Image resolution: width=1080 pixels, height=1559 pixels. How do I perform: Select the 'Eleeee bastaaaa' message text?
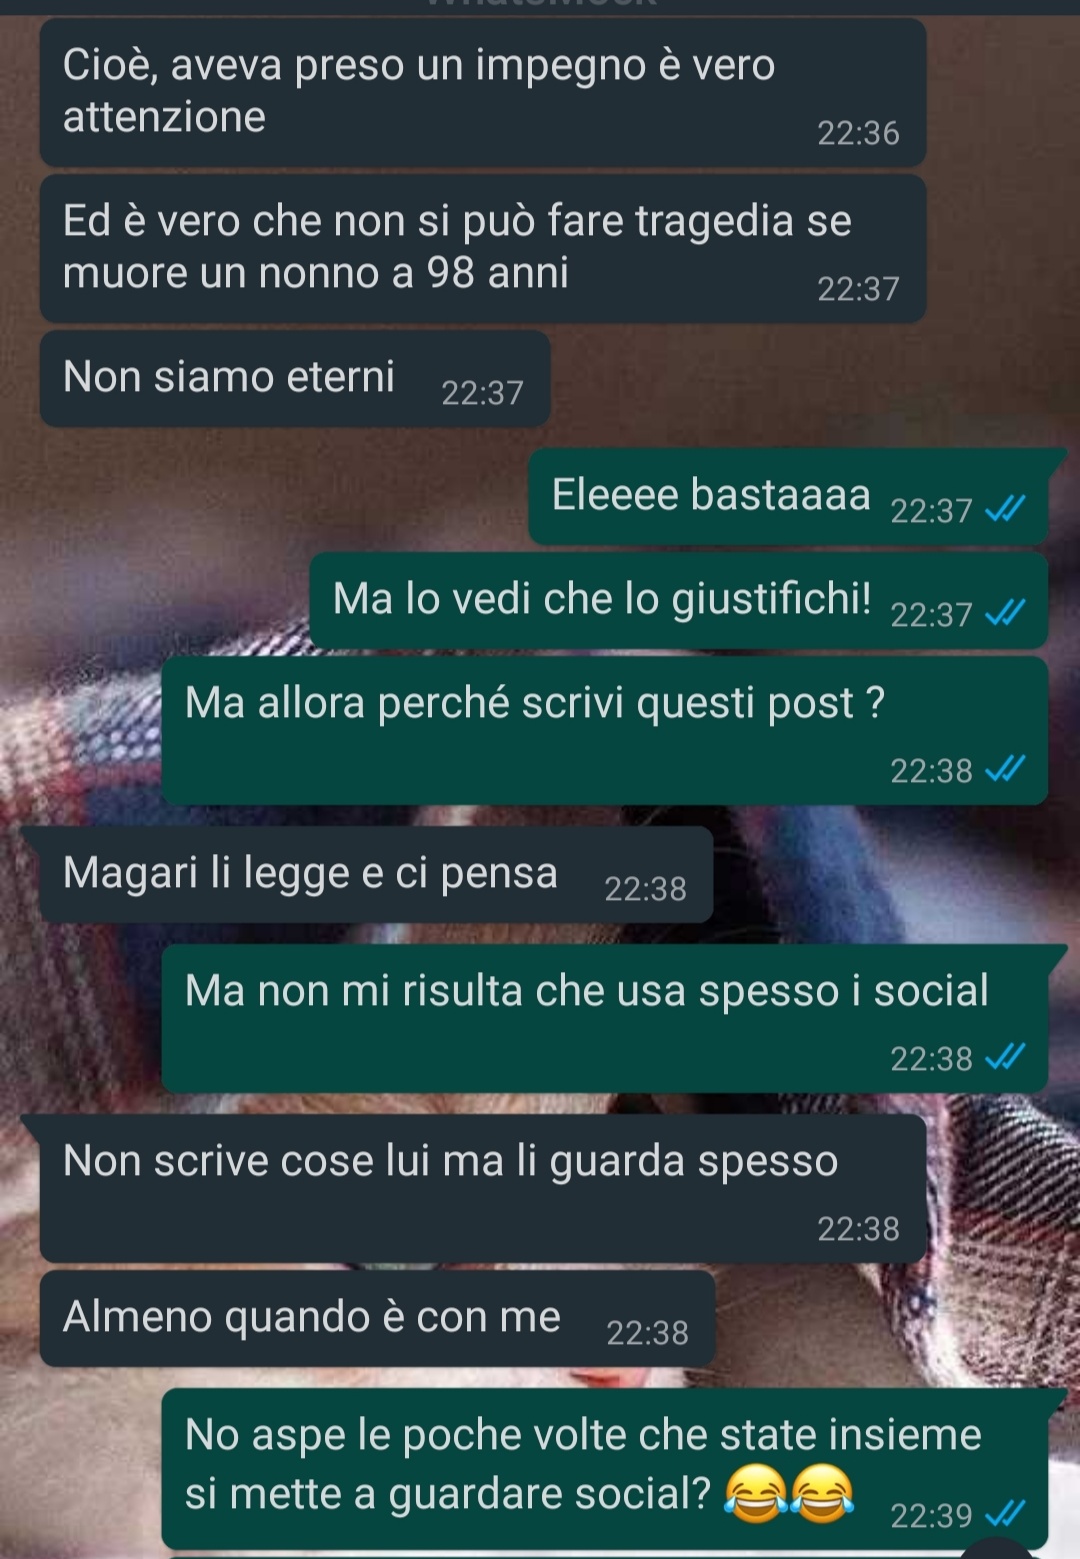point(711,495)
